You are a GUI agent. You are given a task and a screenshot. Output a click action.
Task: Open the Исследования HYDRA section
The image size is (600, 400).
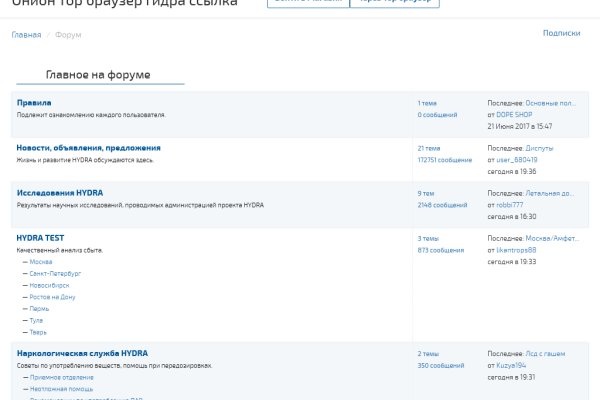[59, 193]
